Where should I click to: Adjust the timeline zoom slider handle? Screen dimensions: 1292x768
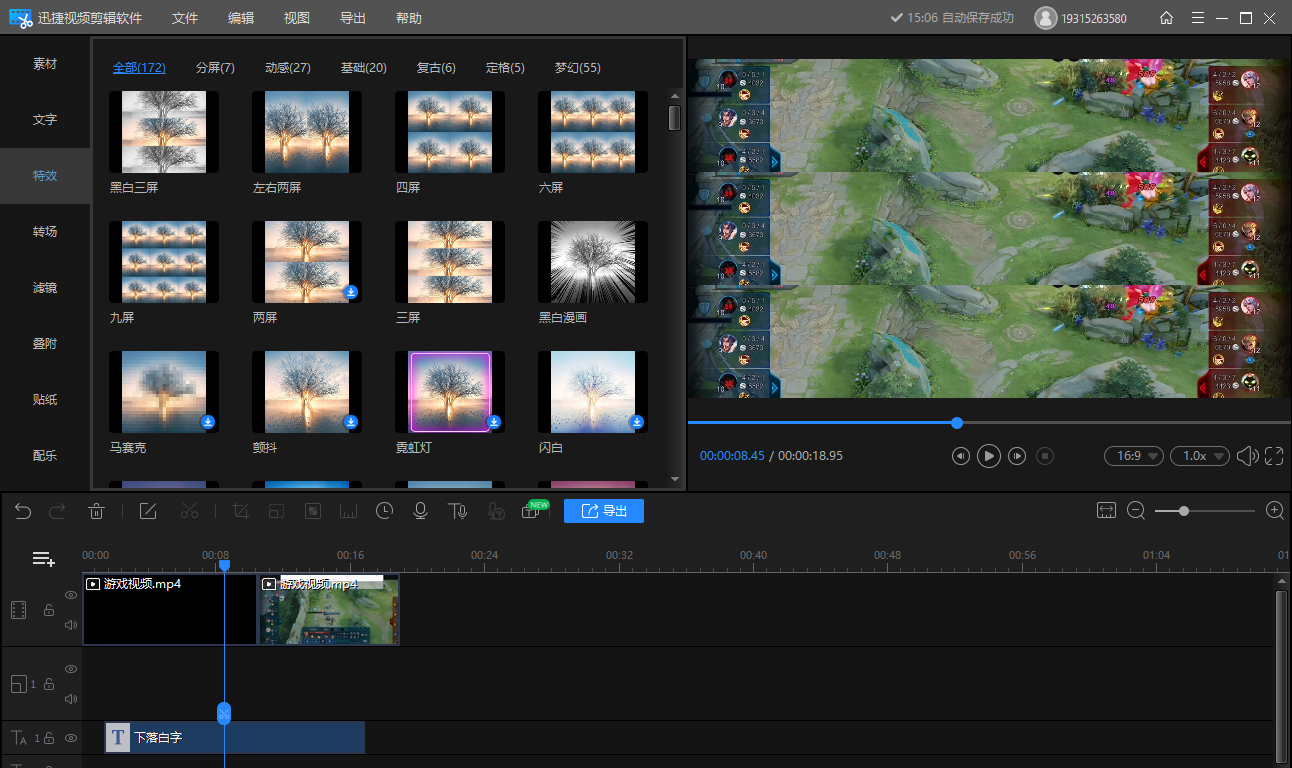pyautogui.click(x=1184, y=511)
